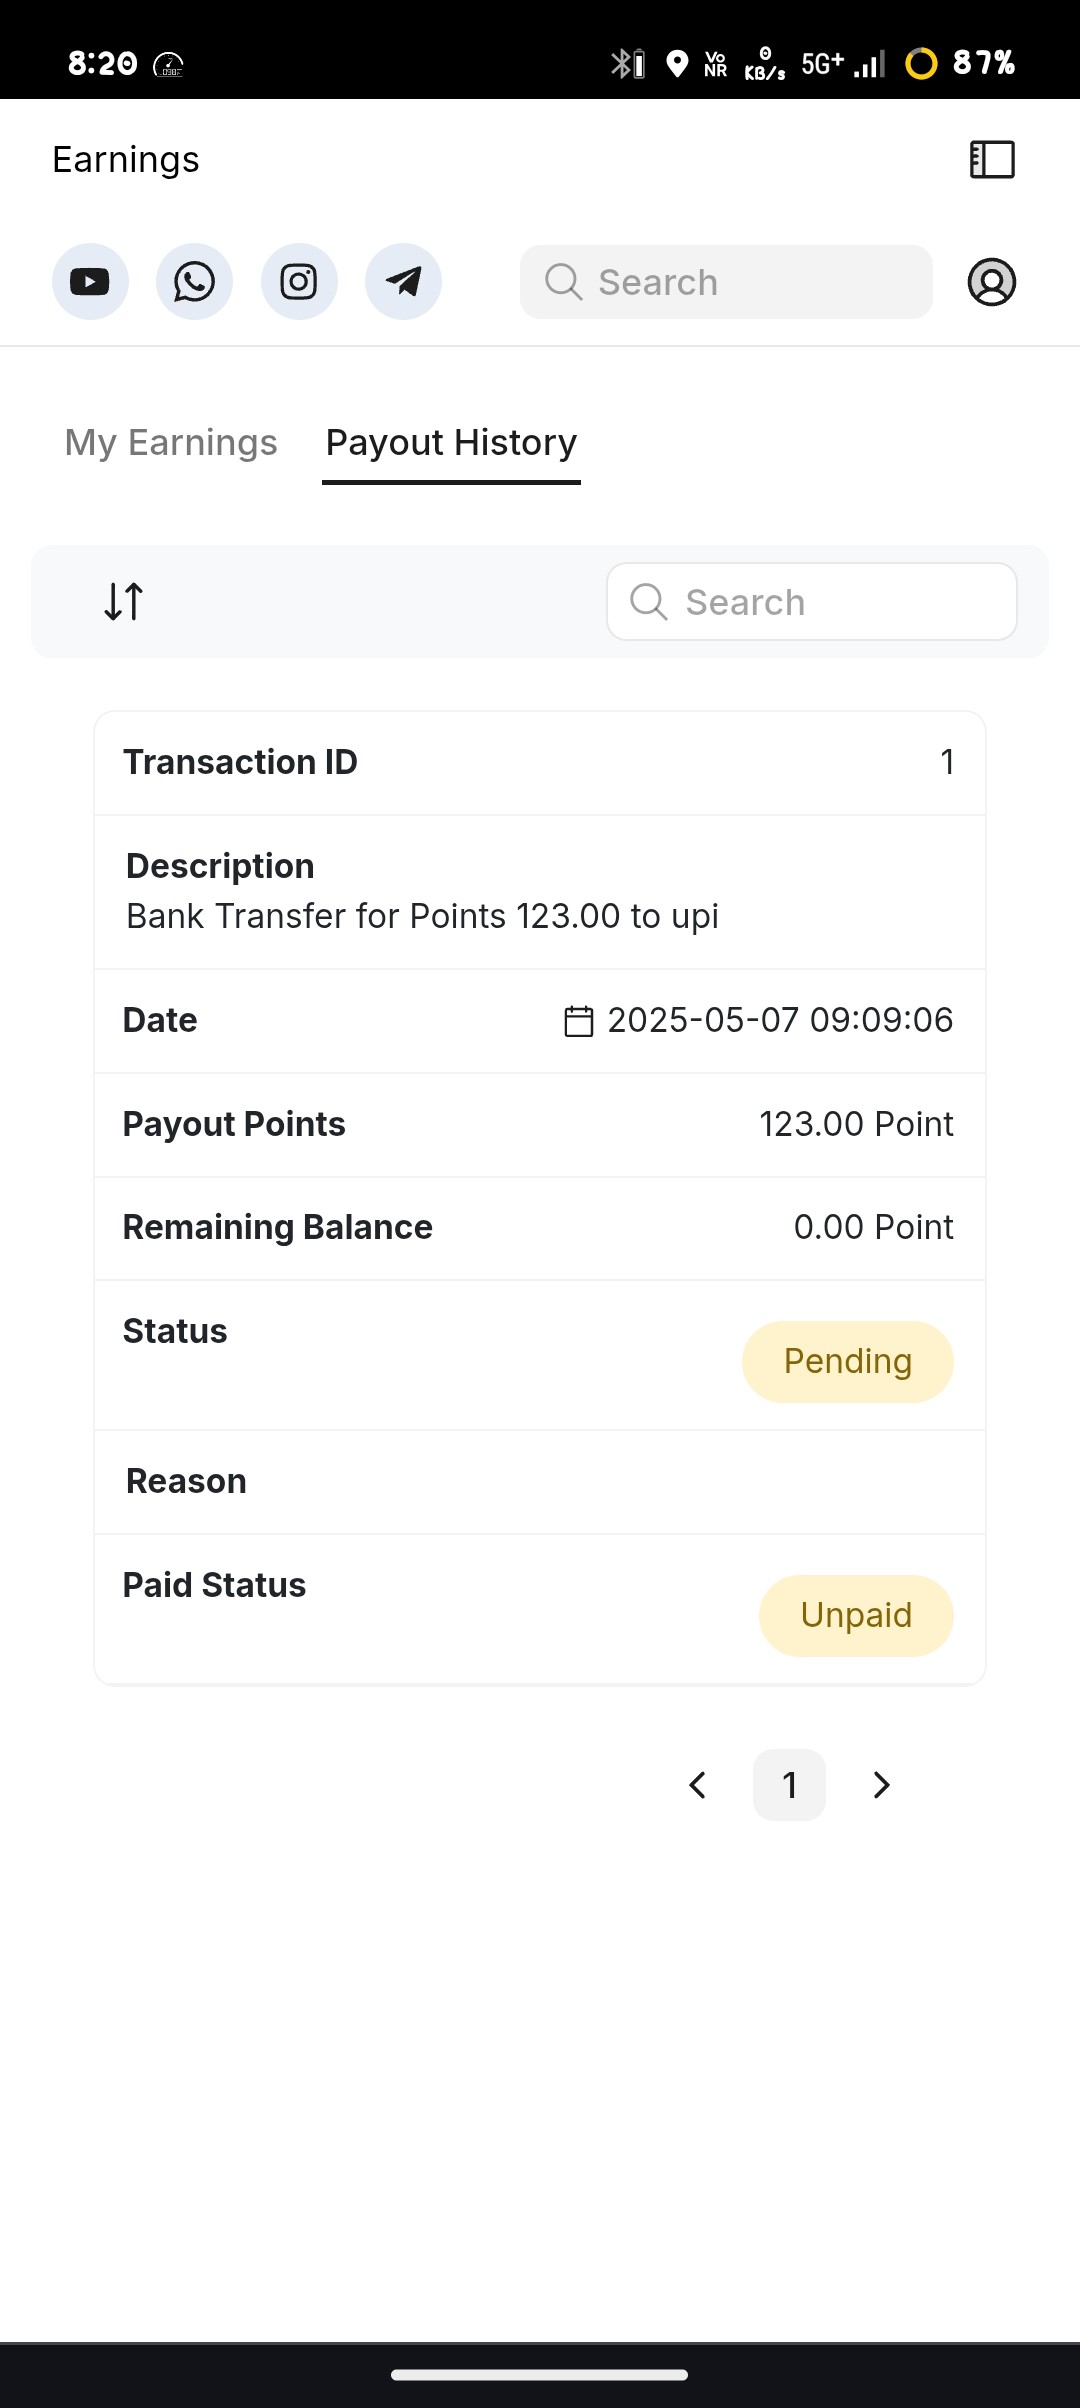Click the Unpaid paid-status badge

(x=856, y=1616)
